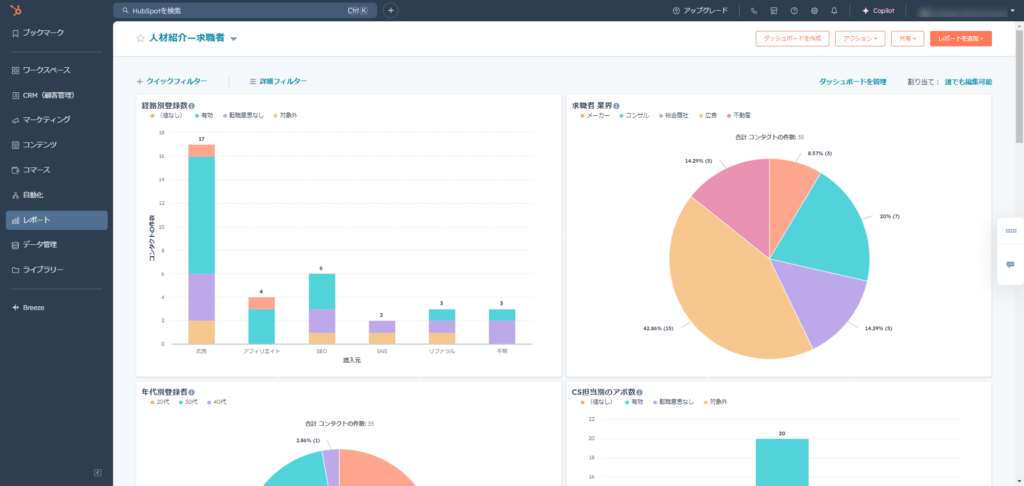Open Copilot sparkle button
The height and width of the screenshot is (486, 1024).
tap(878, 10)
